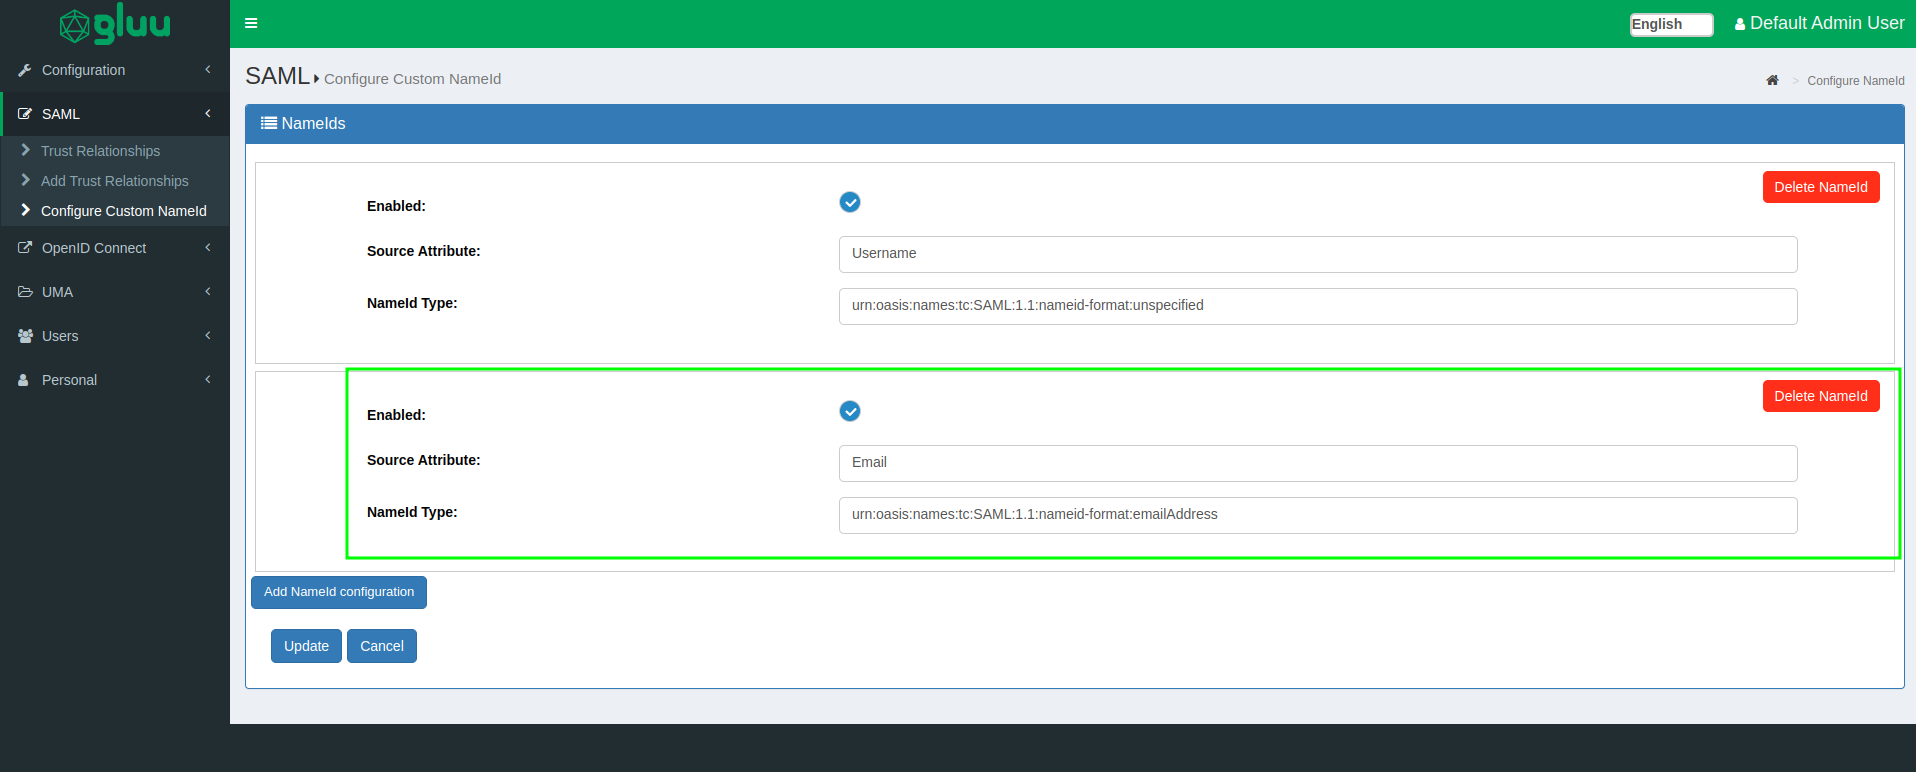Open Trust Relationships in the sidebar
The image size is (1916, 772).
pos(100,151)
